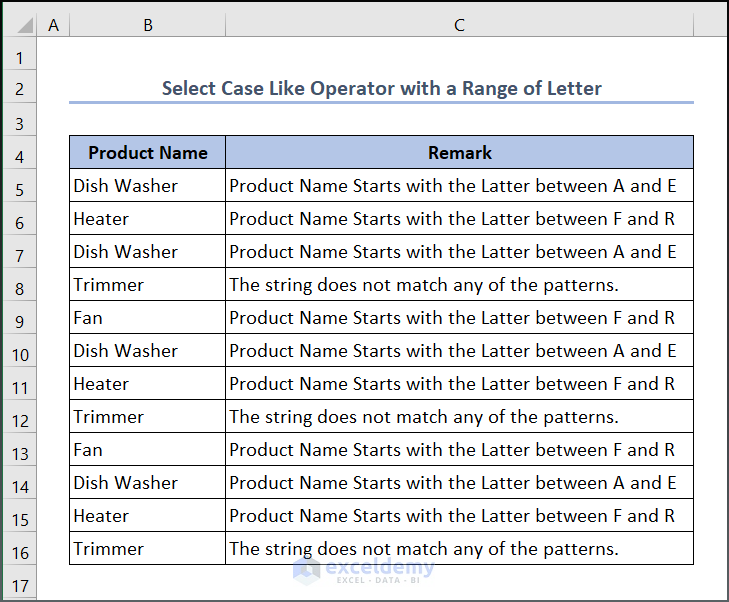Select row 12 header
Screen dimensions: 729x602
click(x=19, y=420)
